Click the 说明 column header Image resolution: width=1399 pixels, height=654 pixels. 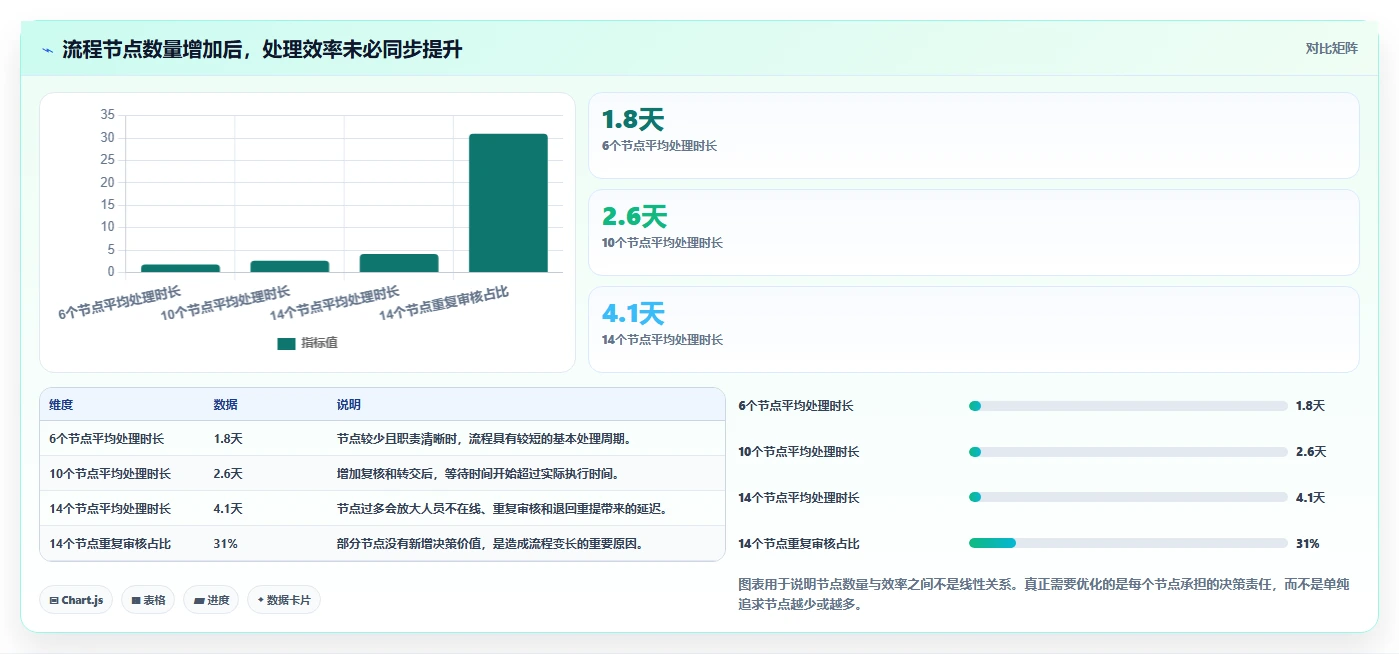[x=349, y=405]
